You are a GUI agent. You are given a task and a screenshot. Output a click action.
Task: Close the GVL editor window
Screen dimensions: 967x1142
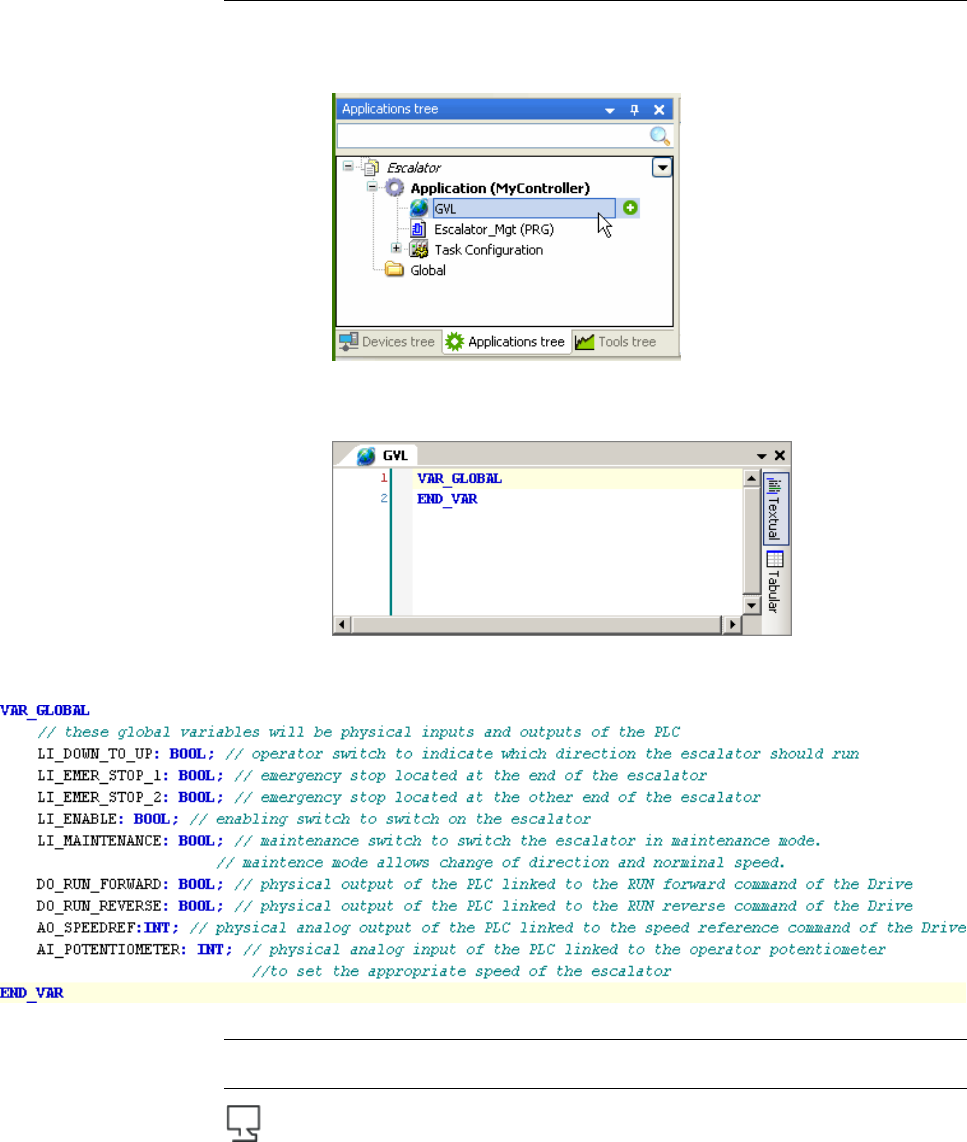point(780,455)
